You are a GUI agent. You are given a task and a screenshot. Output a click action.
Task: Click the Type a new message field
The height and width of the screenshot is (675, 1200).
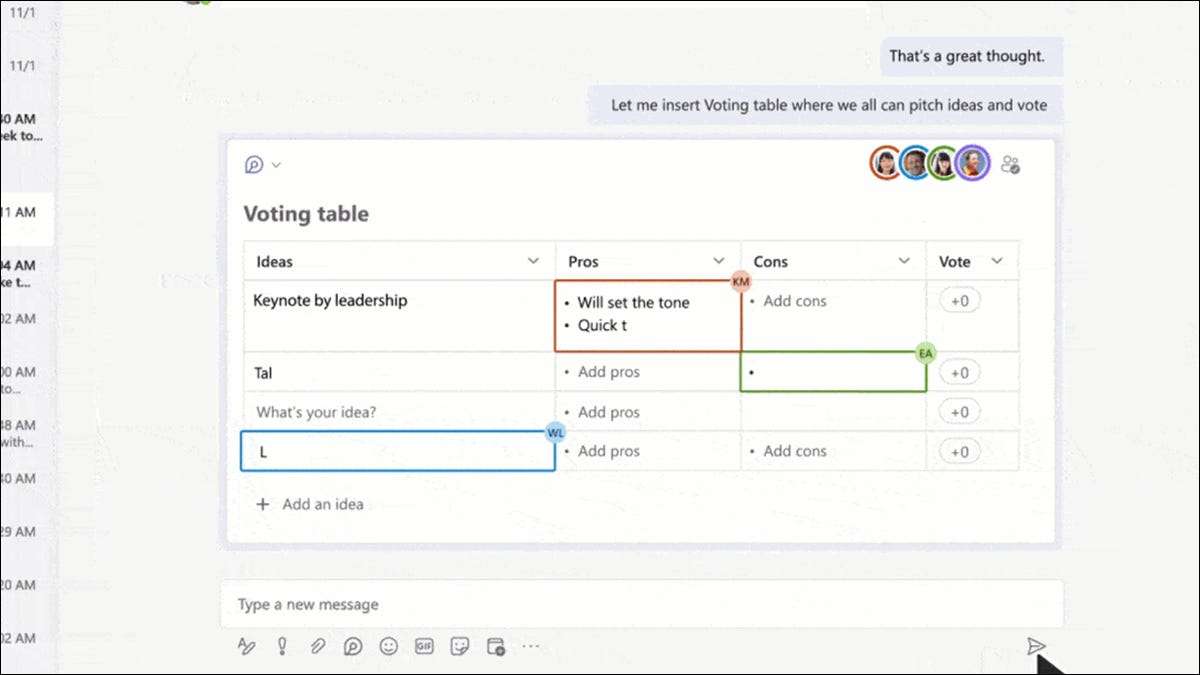(640, 604)
